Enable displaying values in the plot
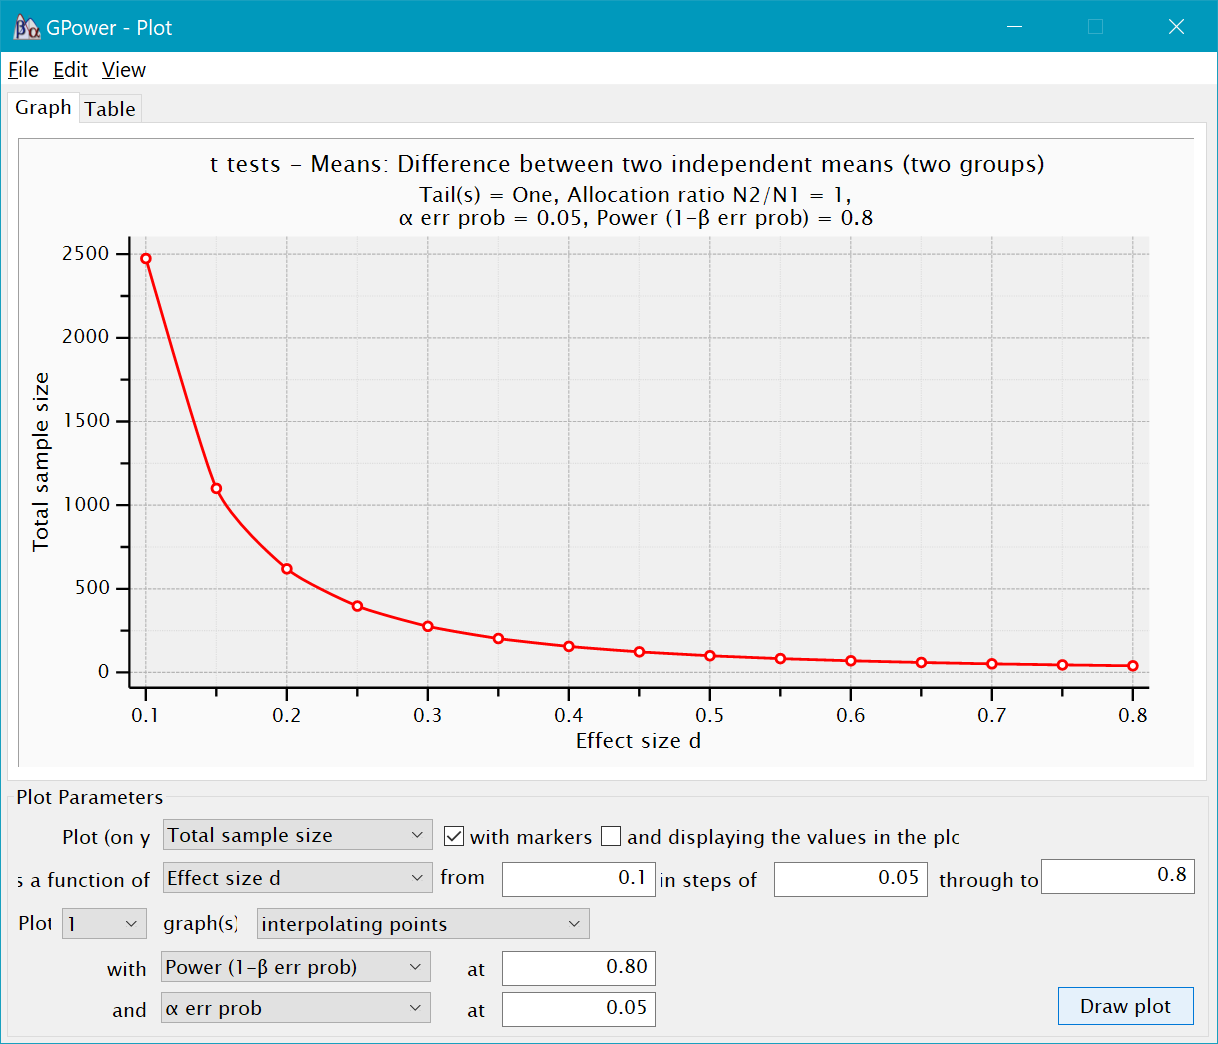Image resolution: width=1218 pixels, height=1044 pixels. pos(611,836)
